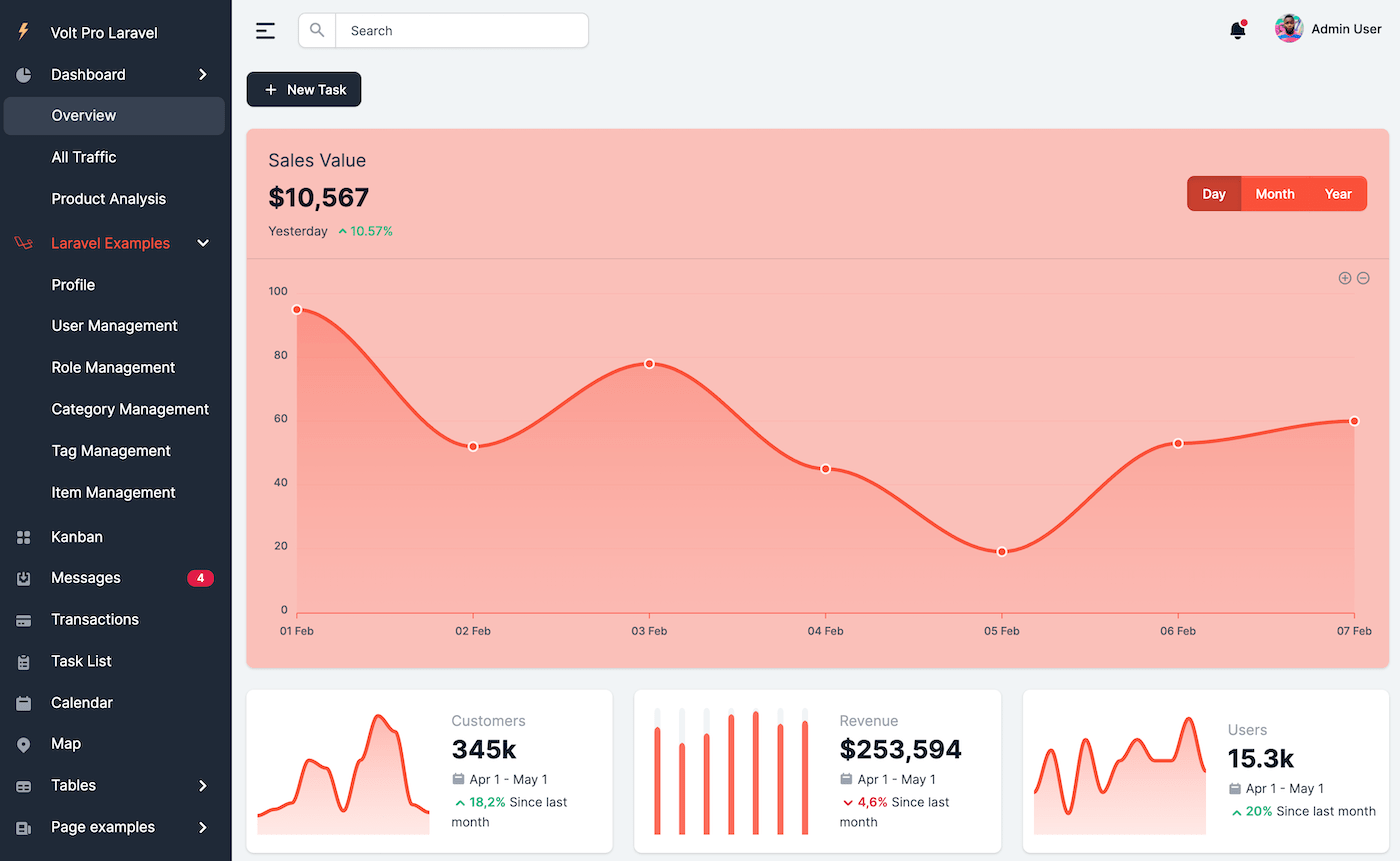
Task: Click the Transactions sidebar icon
Action: tap(24, 619)
